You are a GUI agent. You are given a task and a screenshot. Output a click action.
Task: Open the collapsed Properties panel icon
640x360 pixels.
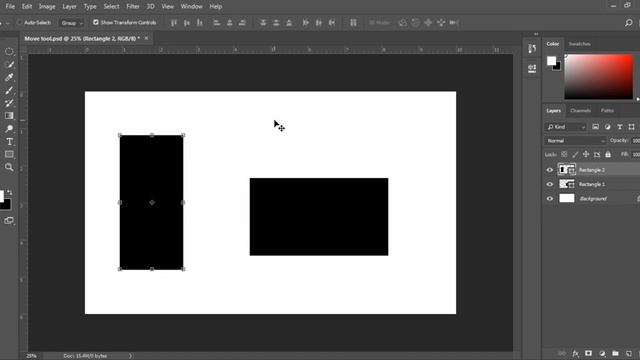coord(532,68)
